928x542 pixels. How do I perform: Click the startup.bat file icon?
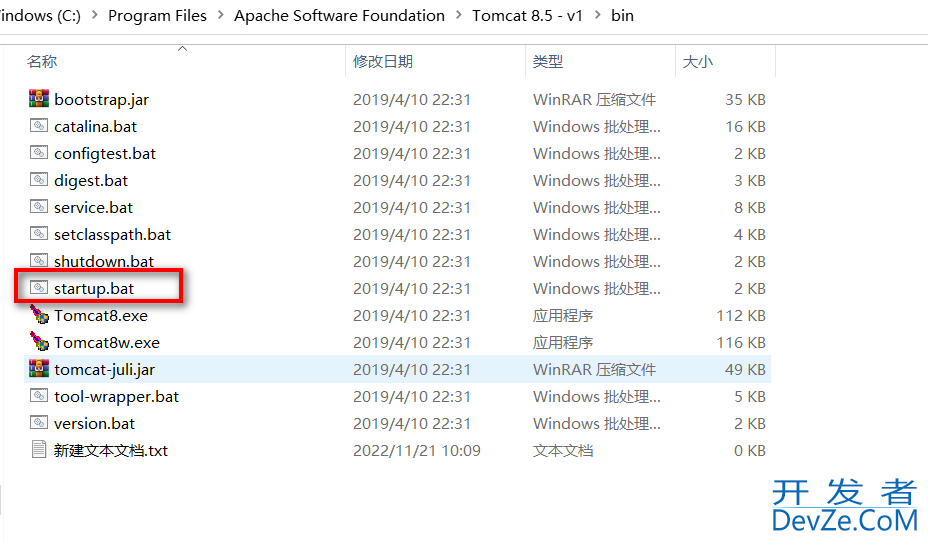(39, 288)
